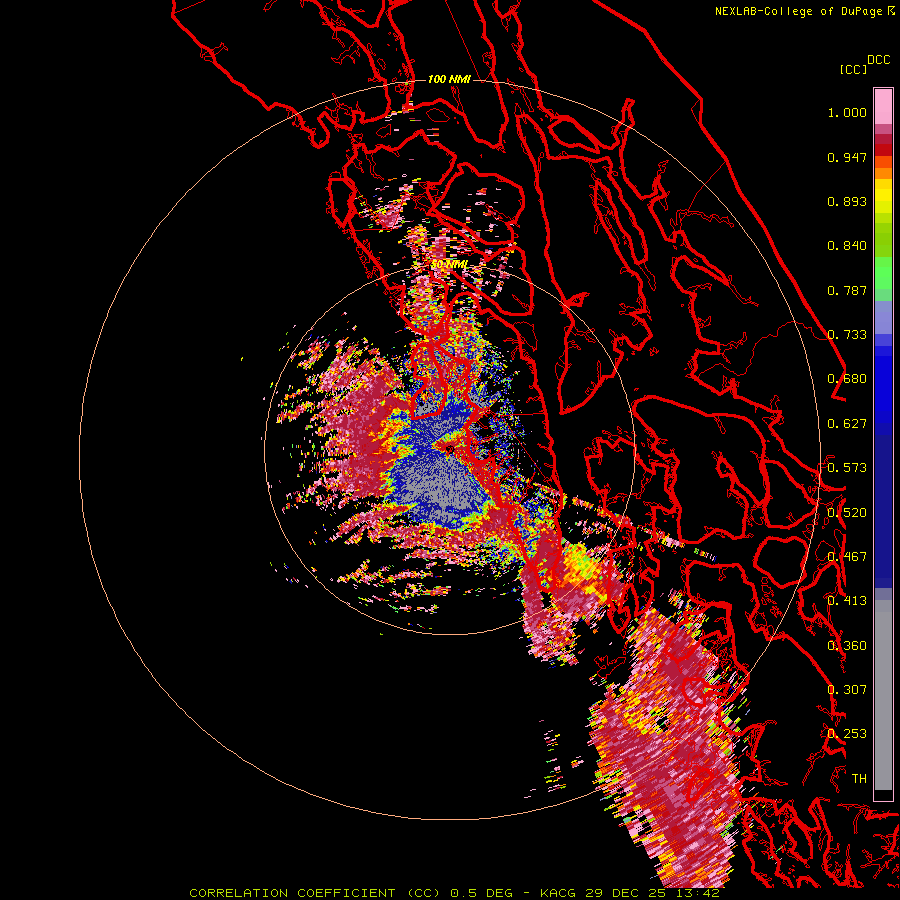Click the 0.840 legend value

tap(847, 246)
